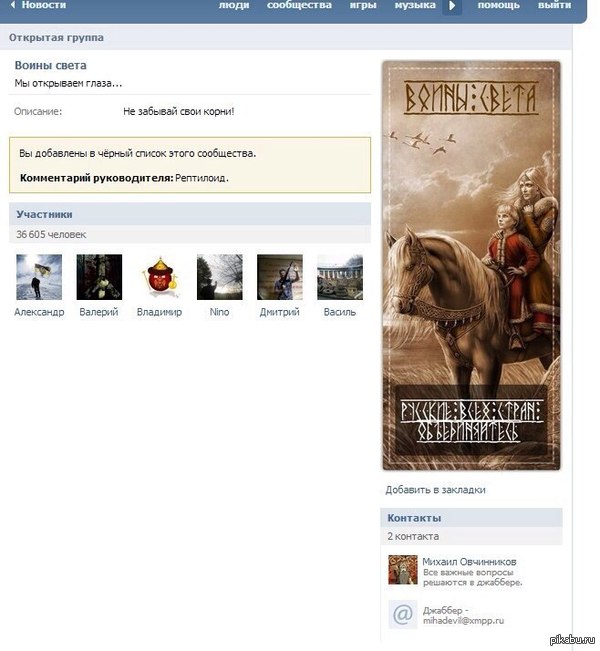The image size is (600, 651).
Task: Open the сообщества menu item
Action: coord(299,5)
